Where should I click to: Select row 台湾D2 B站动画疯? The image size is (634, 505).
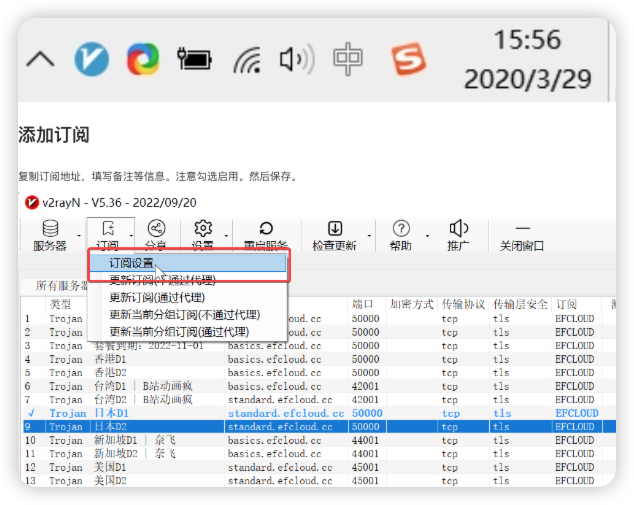(x=319, y=399)
